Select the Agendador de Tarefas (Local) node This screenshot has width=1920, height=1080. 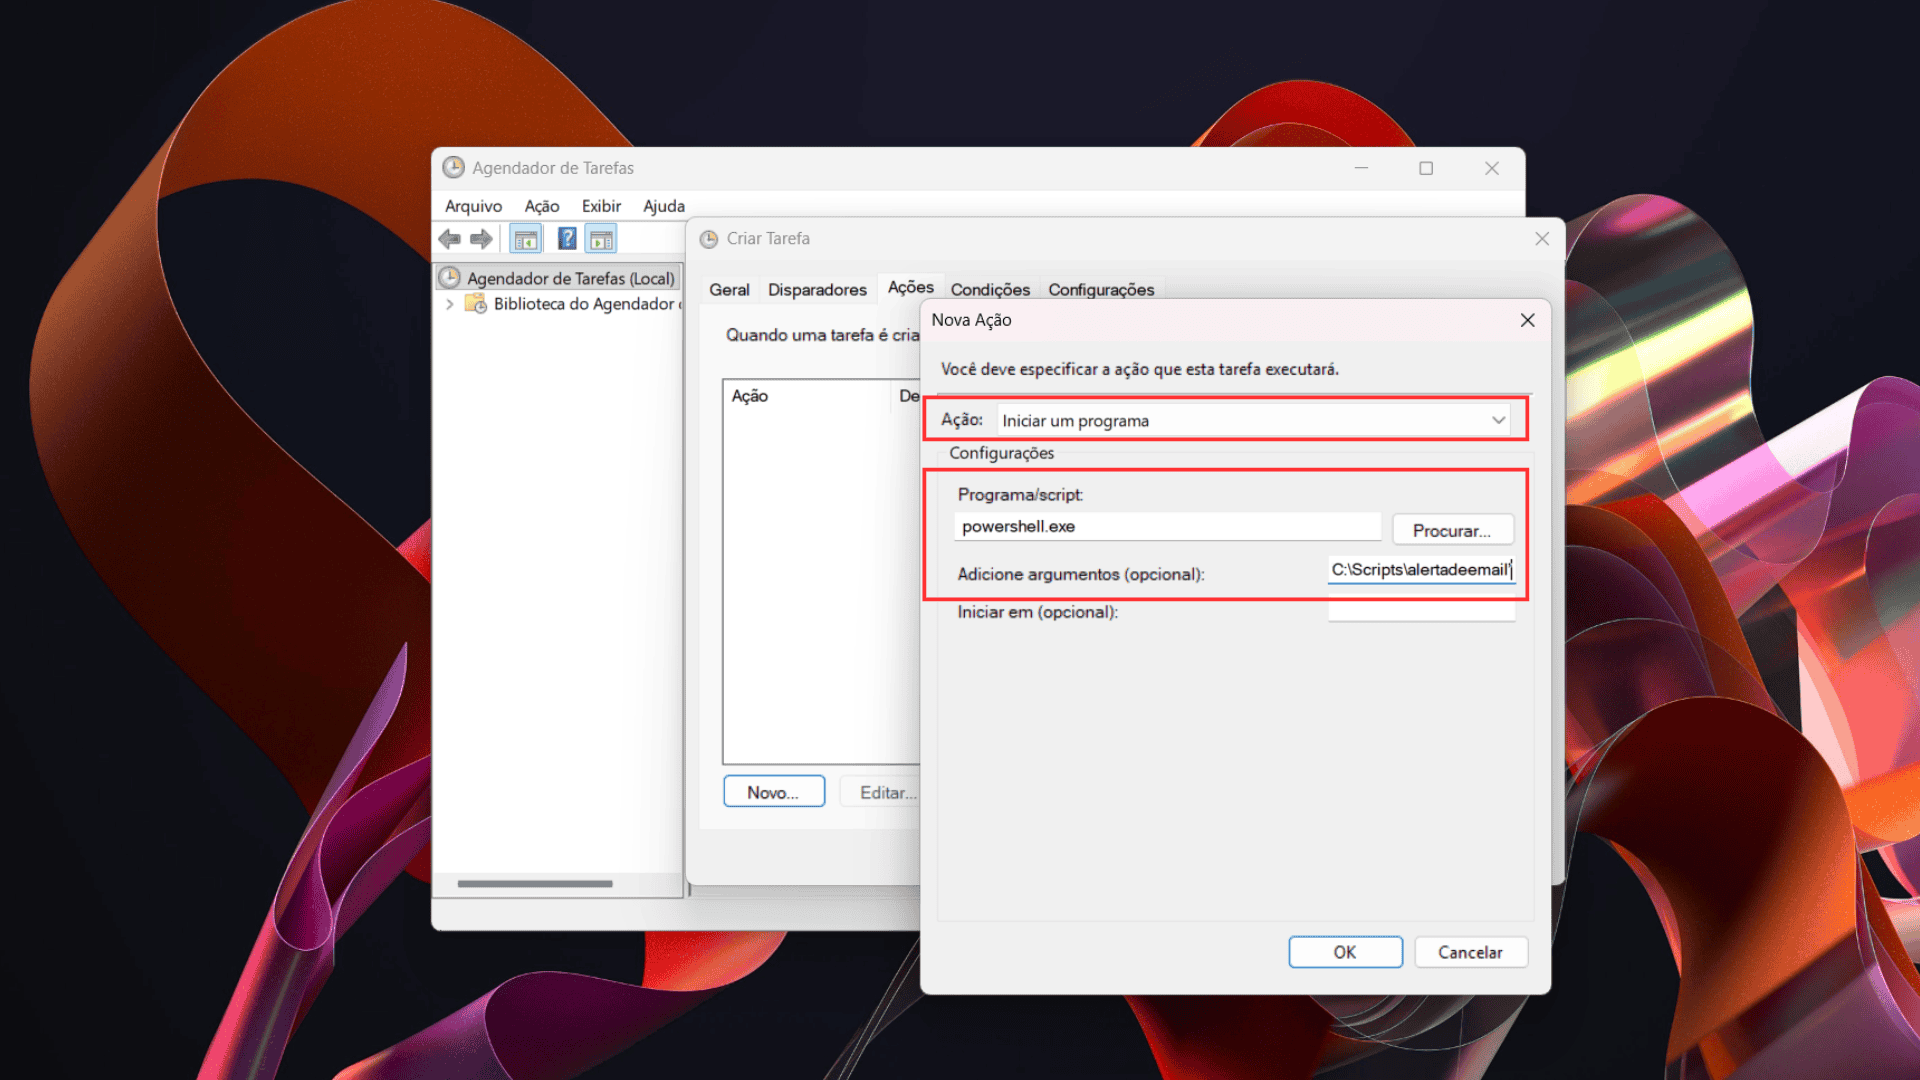coord(570,278)
